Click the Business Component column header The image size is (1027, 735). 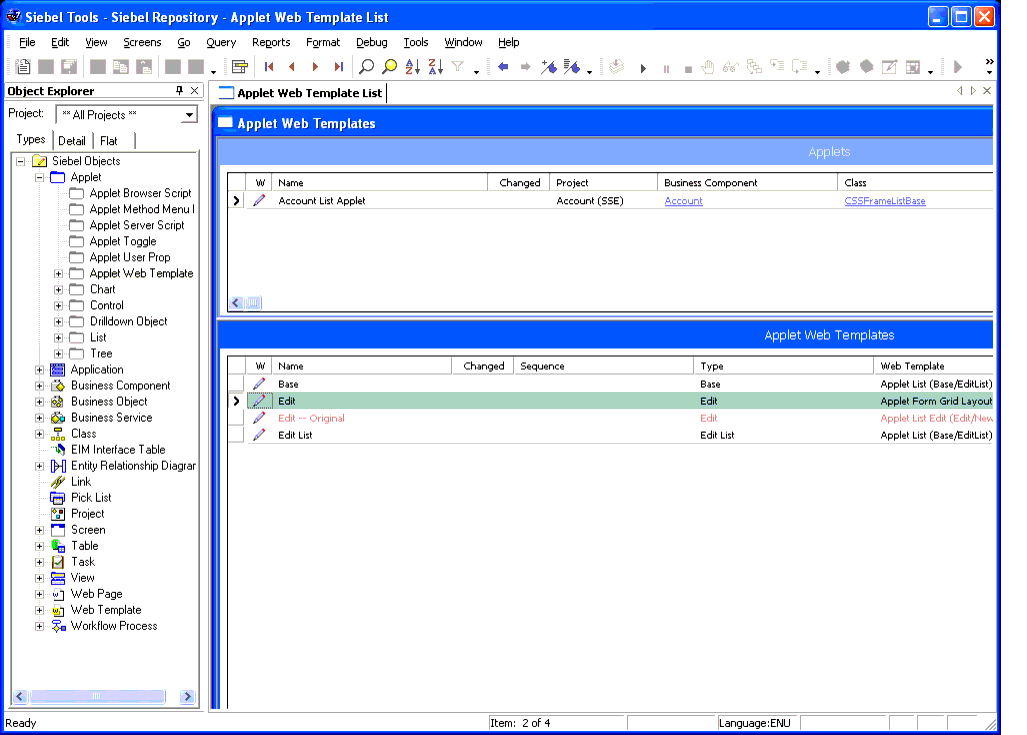(x=747, y=183)
